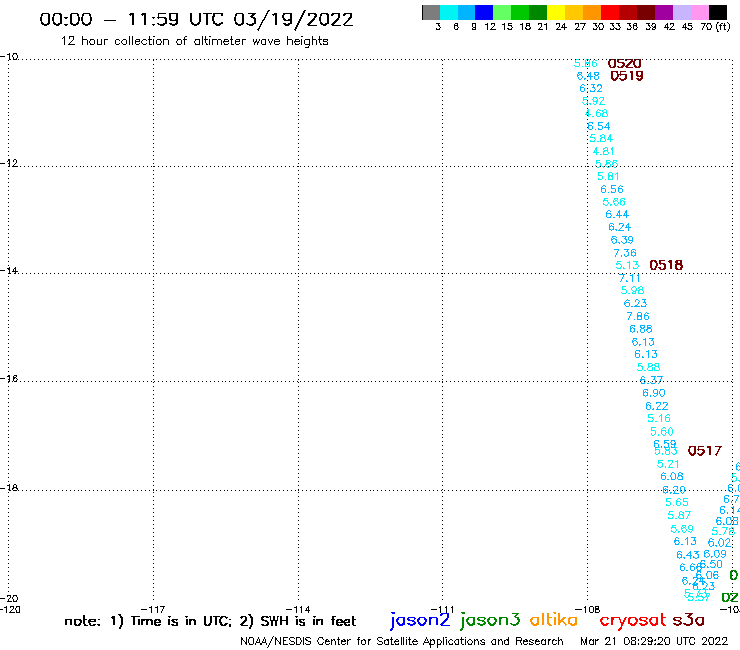Click the '-114' longitude axis label
This screenshot has width=740, height=650.
pos(298,609)
